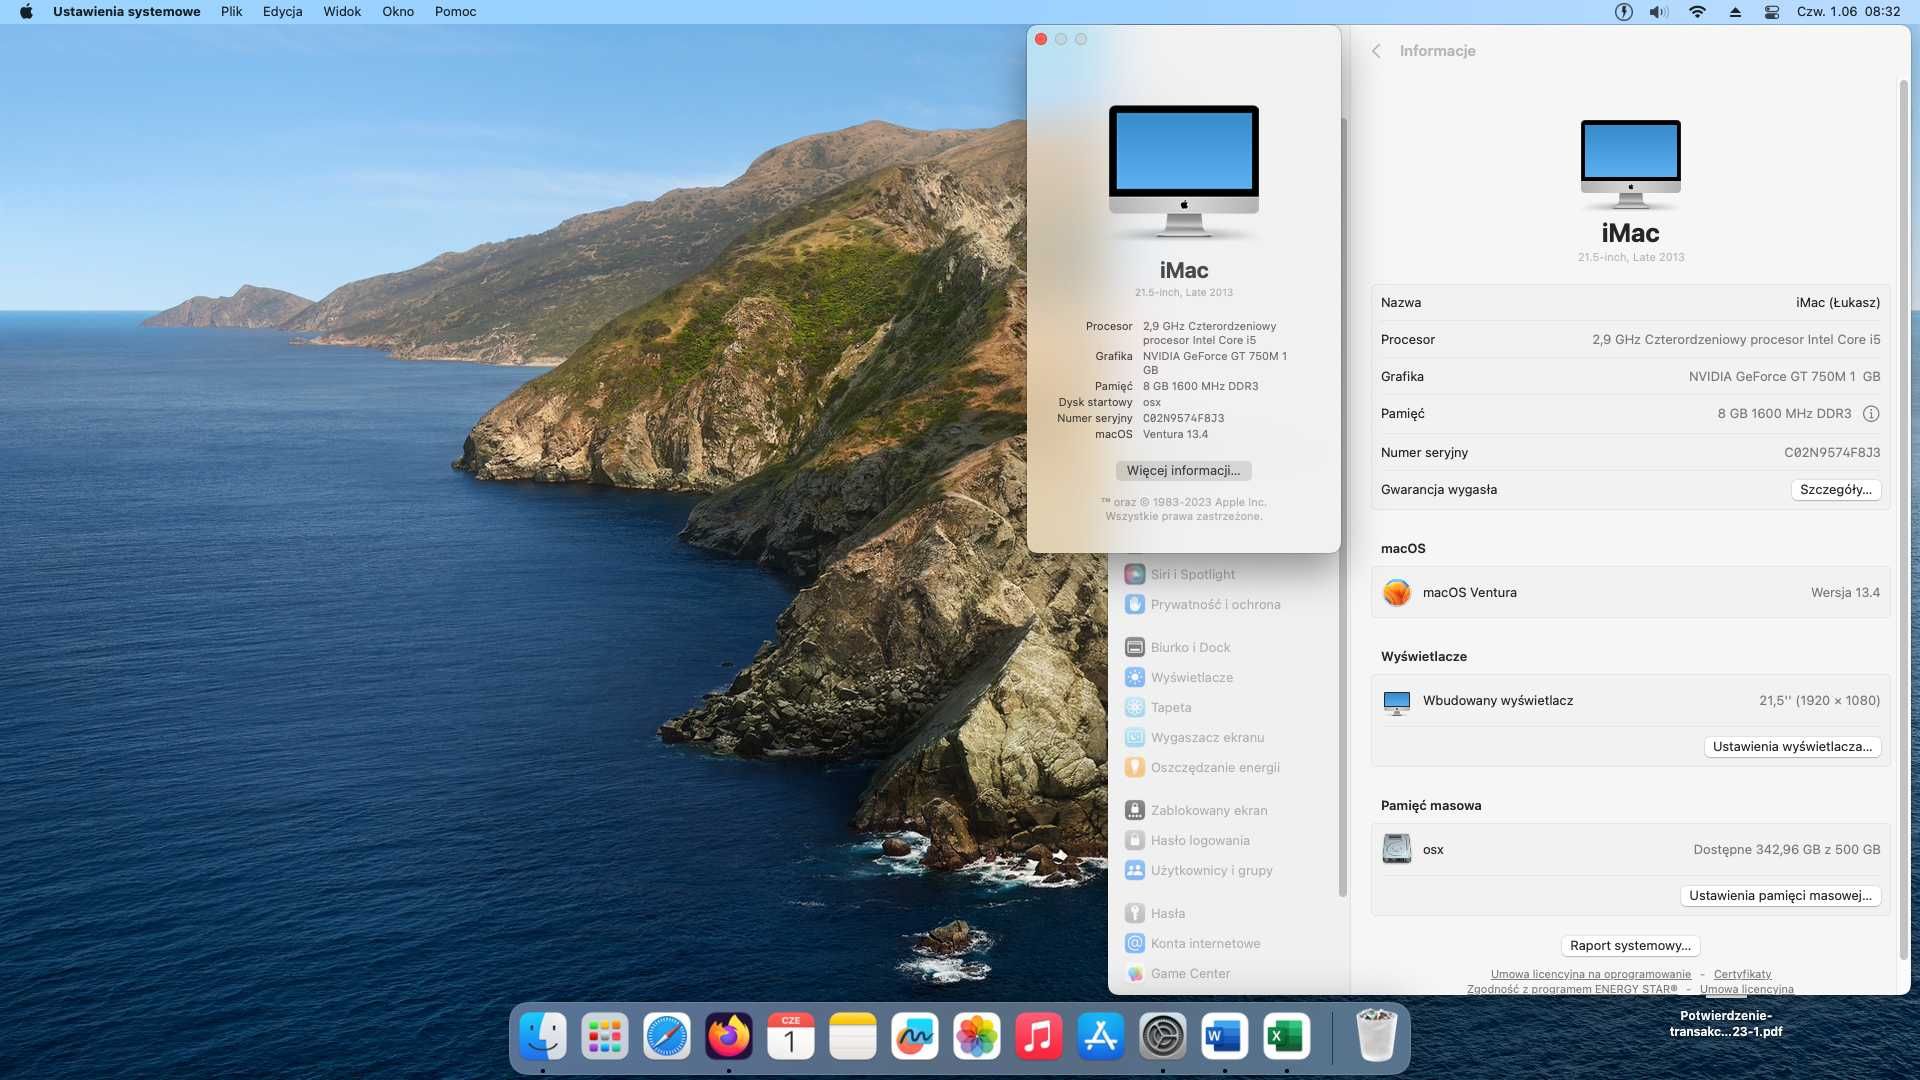
Task: Click the Więcej informacji... button
Action: pyautogui.click(x=1183, y=471)
